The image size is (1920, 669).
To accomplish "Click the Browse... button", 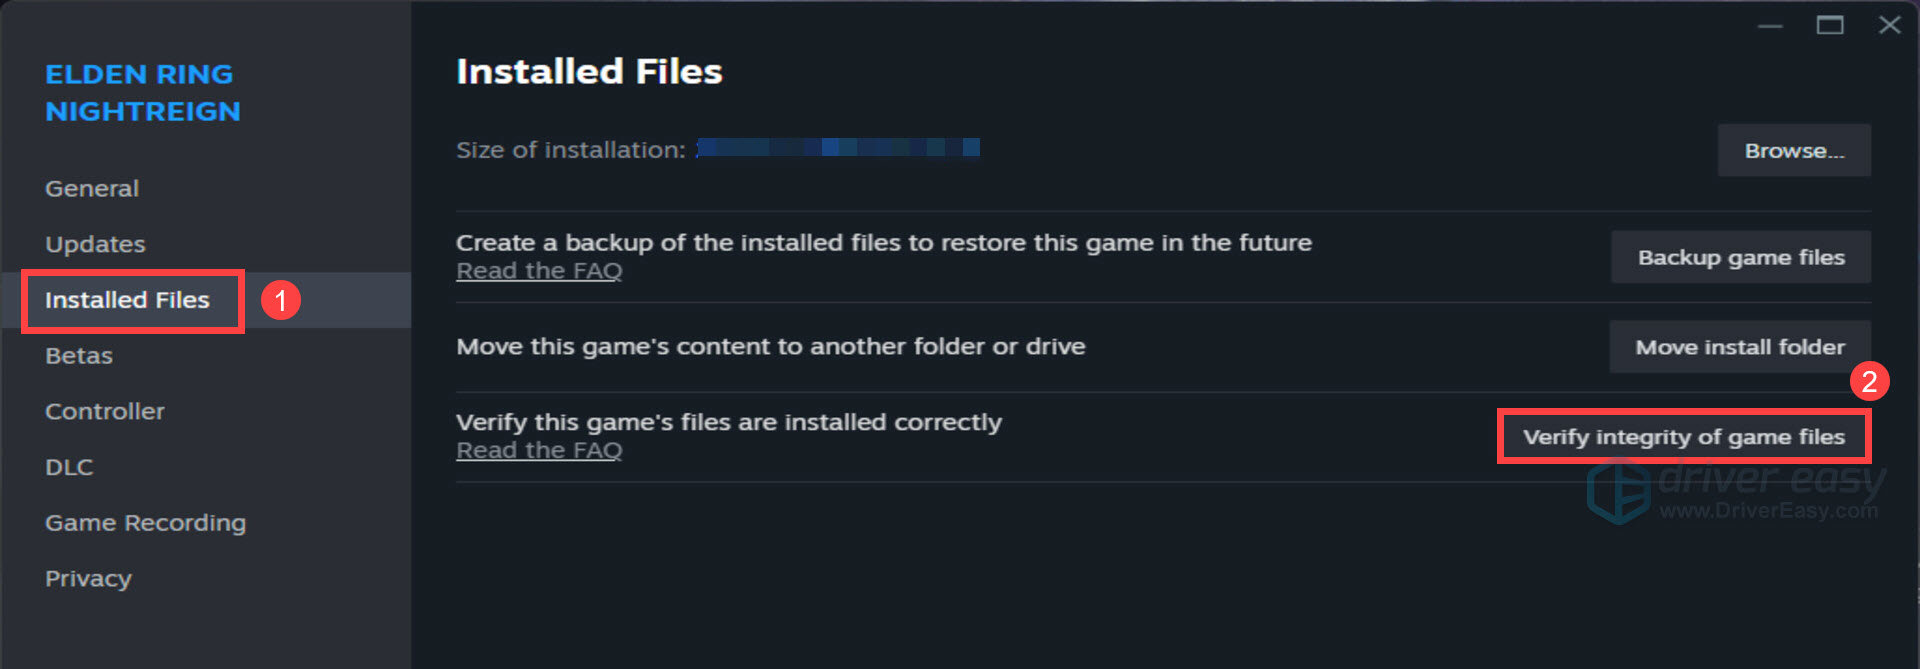I will tap(1794, 150).
